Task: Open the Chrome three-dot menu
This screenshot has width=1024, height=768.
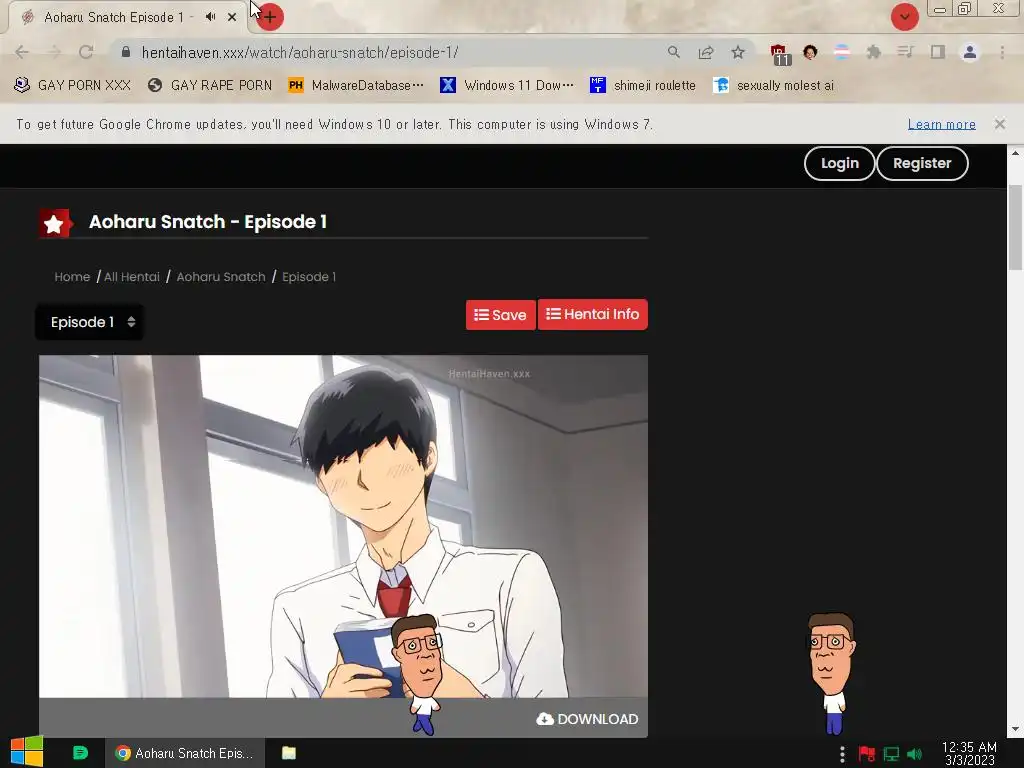Action: coord(1002,52)
